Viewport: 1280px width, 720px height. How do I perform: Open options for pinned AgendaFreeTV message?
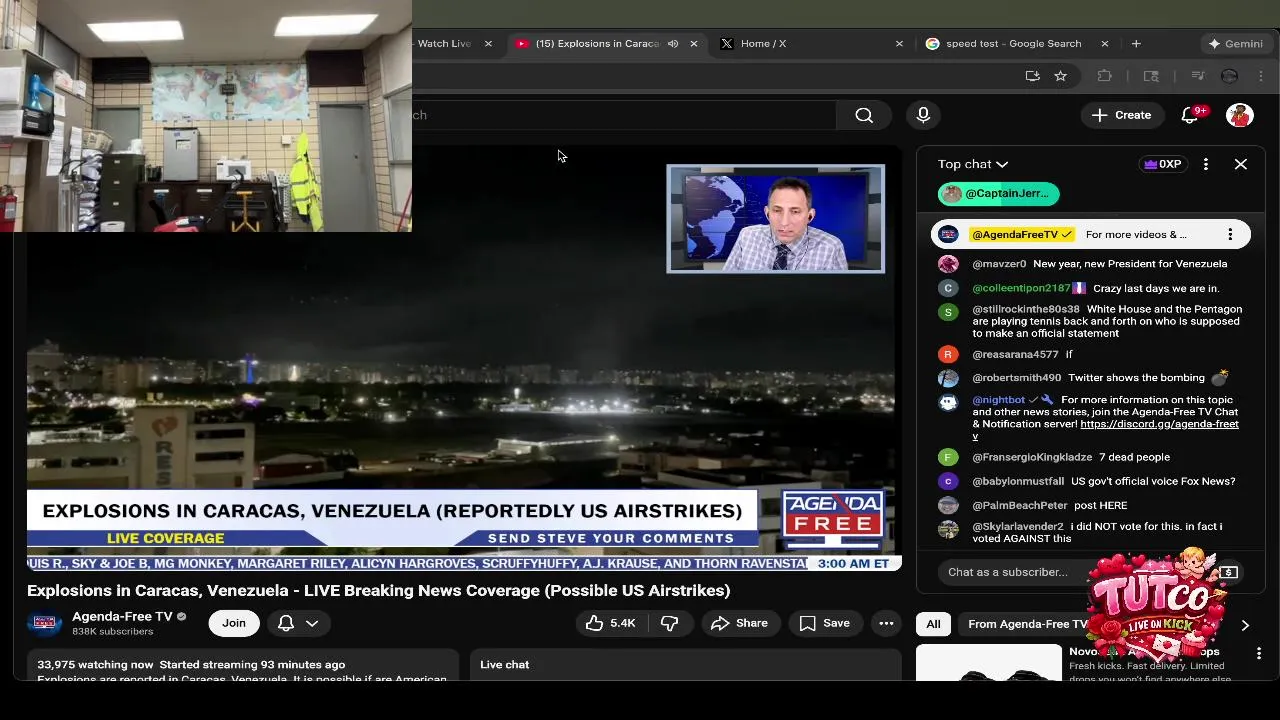(x=1230, y=235)
